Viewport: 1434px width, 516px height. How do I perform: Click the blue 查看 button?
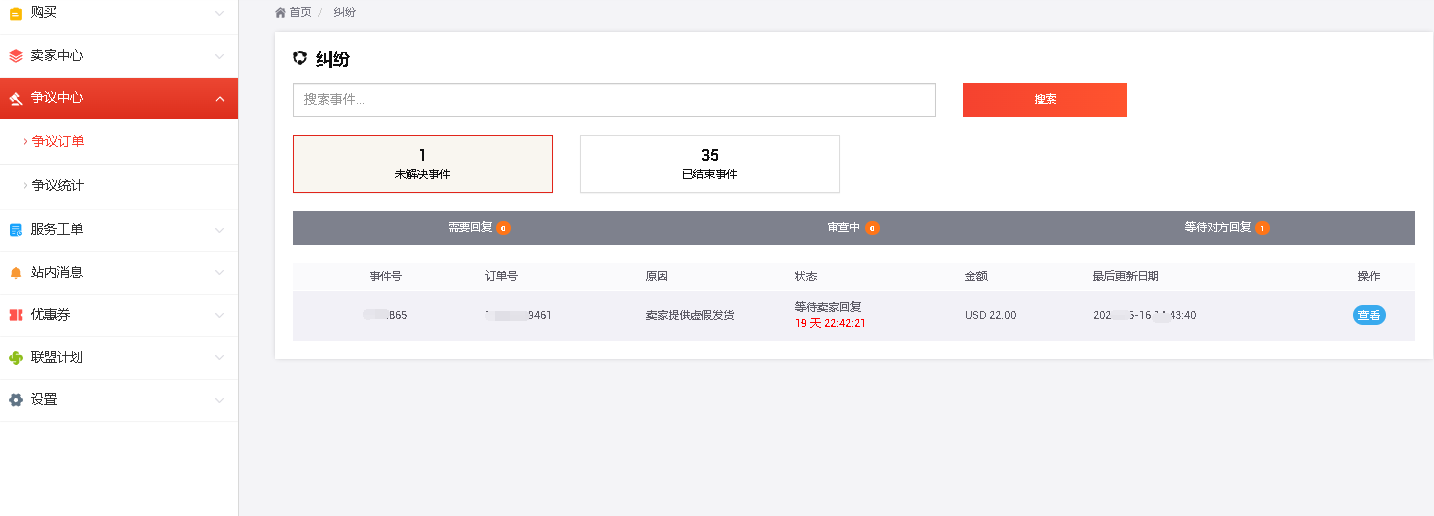tap(1369, 315)
